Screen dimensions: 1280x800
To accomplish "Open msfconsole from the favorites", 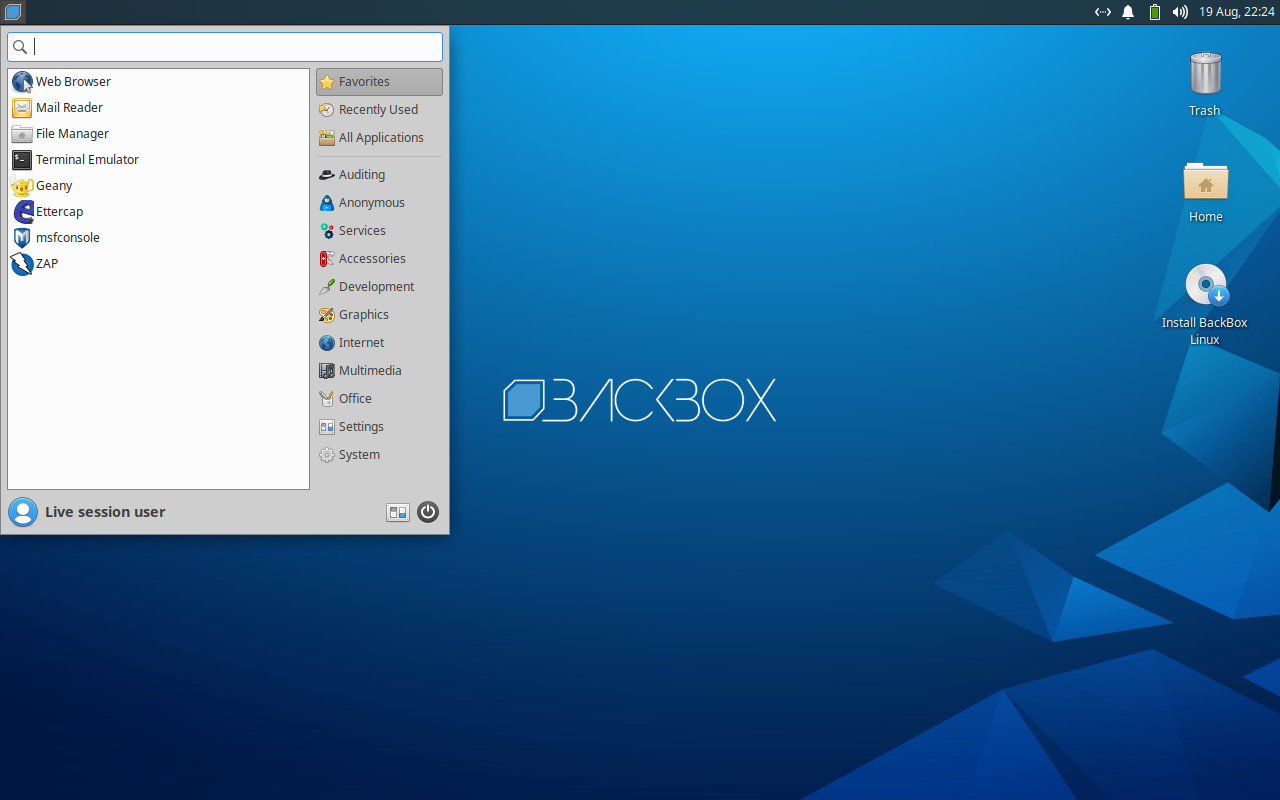I will (67, 237).
